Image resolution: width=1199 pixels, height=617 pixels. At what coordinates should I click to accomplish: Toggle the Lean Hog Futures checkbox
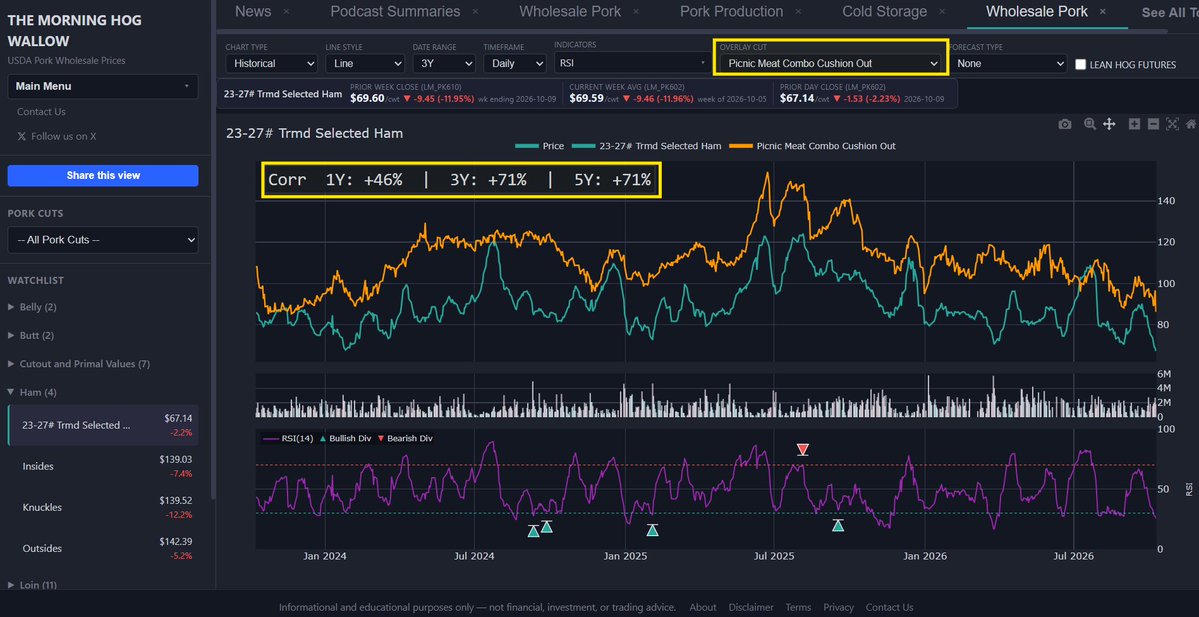[x=1080, y=64]
